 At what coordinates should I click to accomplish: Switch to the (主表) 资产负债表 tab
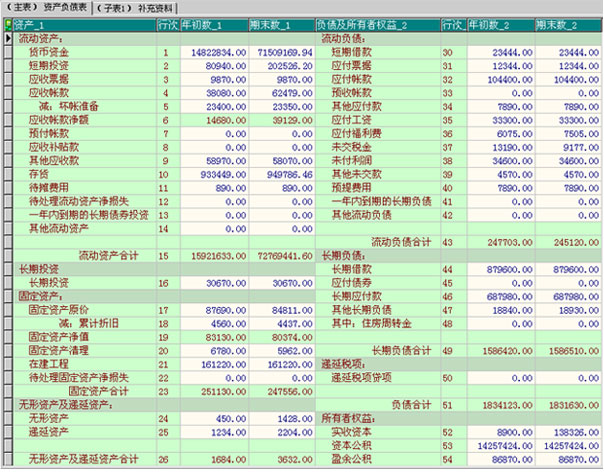46,7
